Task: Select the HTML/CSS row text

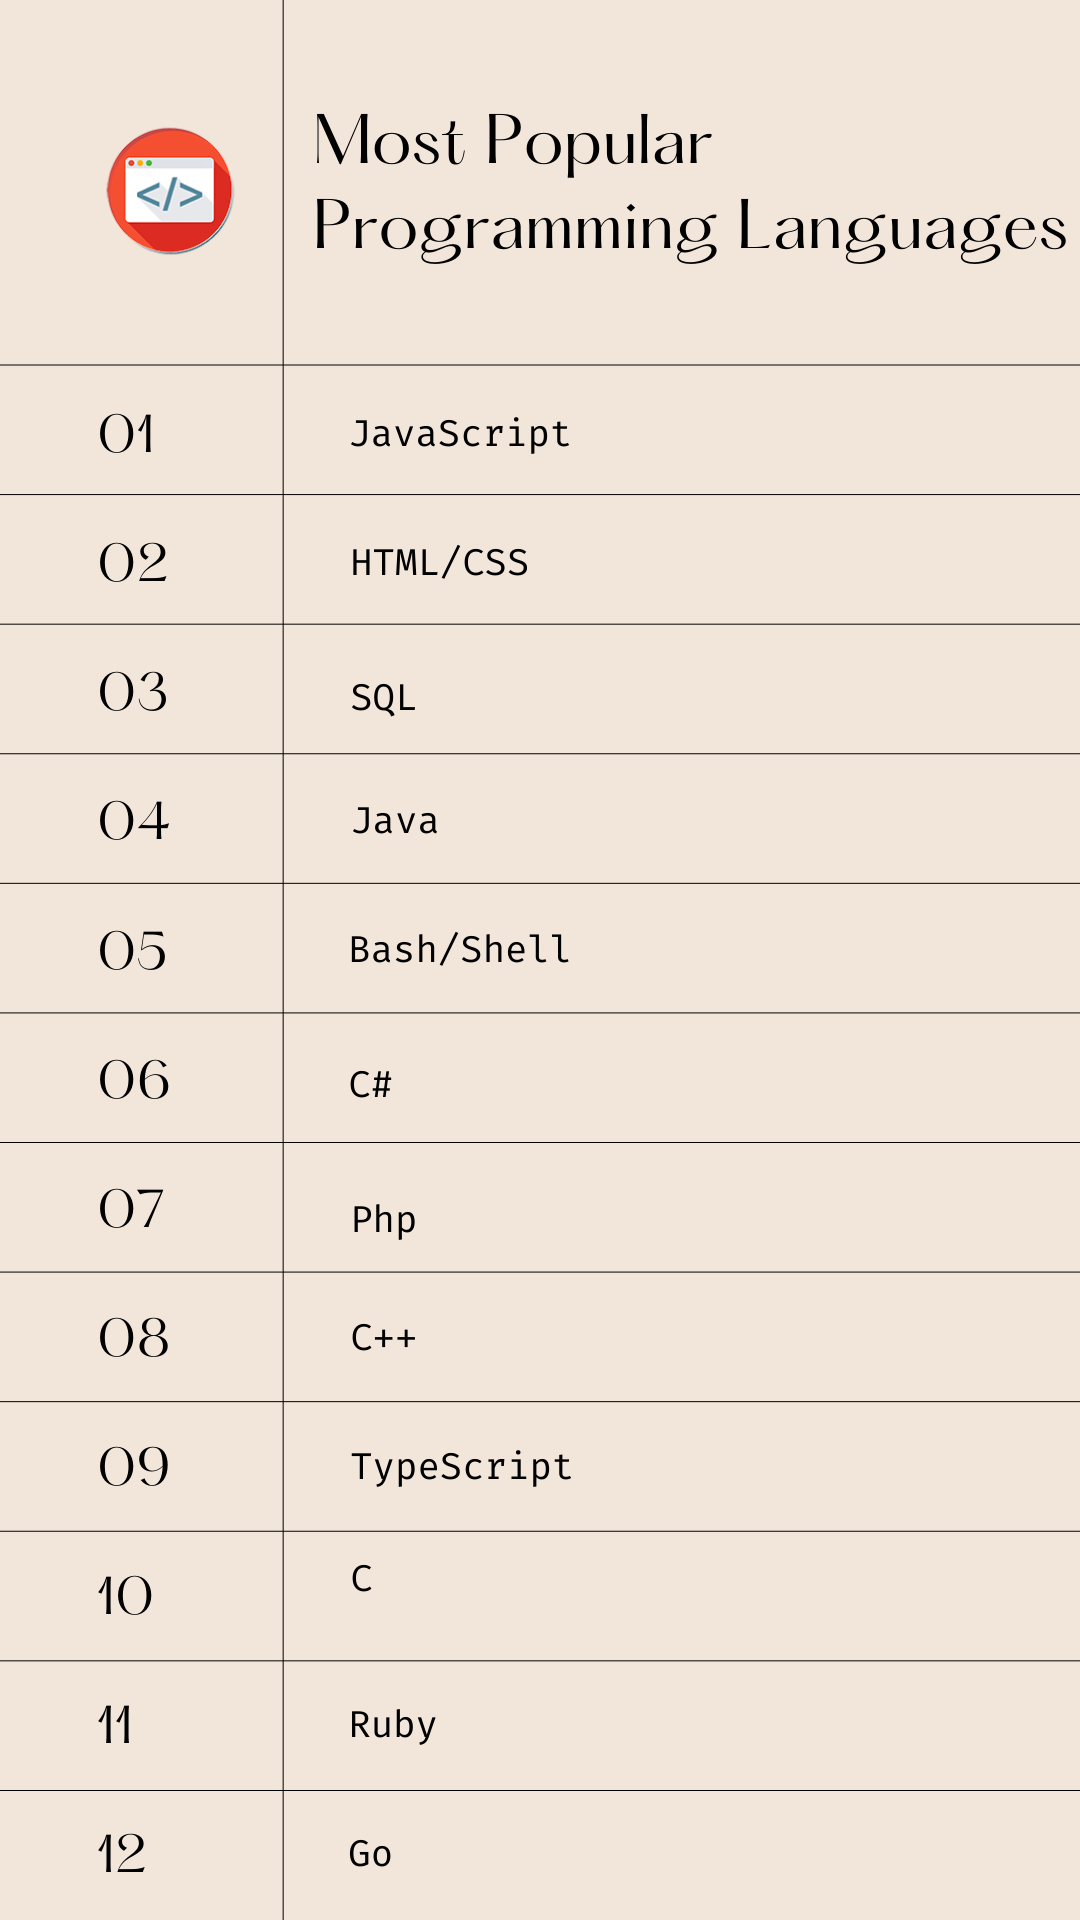Action: click(439, 563)
